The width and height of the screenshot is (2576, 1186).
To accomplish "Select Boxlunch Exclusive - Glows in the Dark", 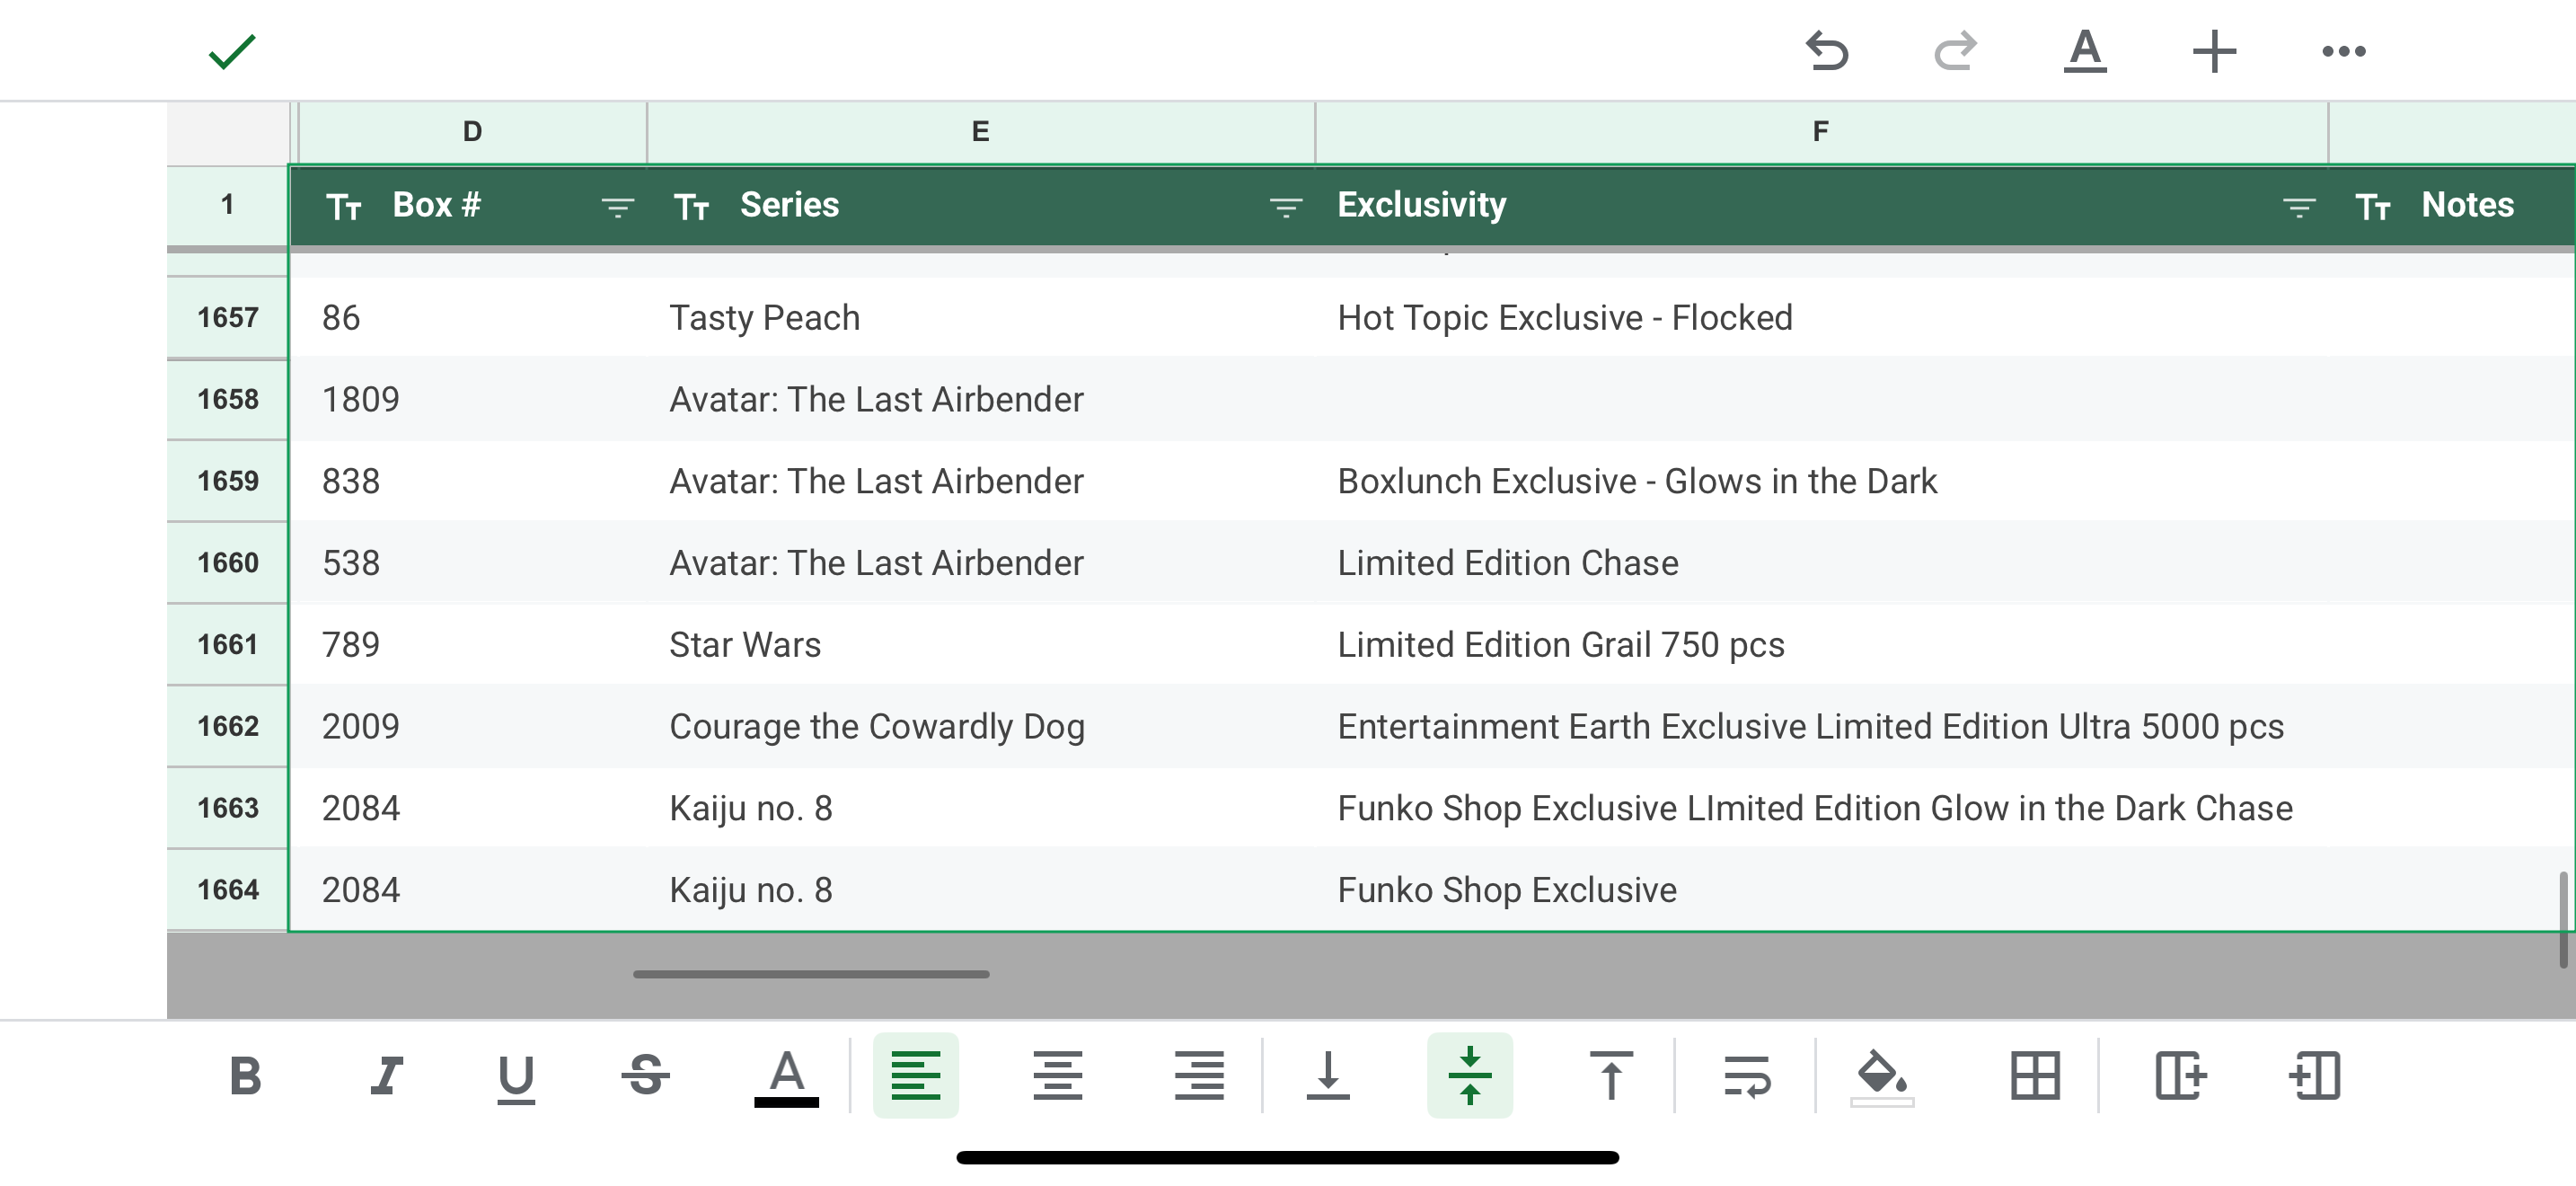I will tap(1821, 481).
